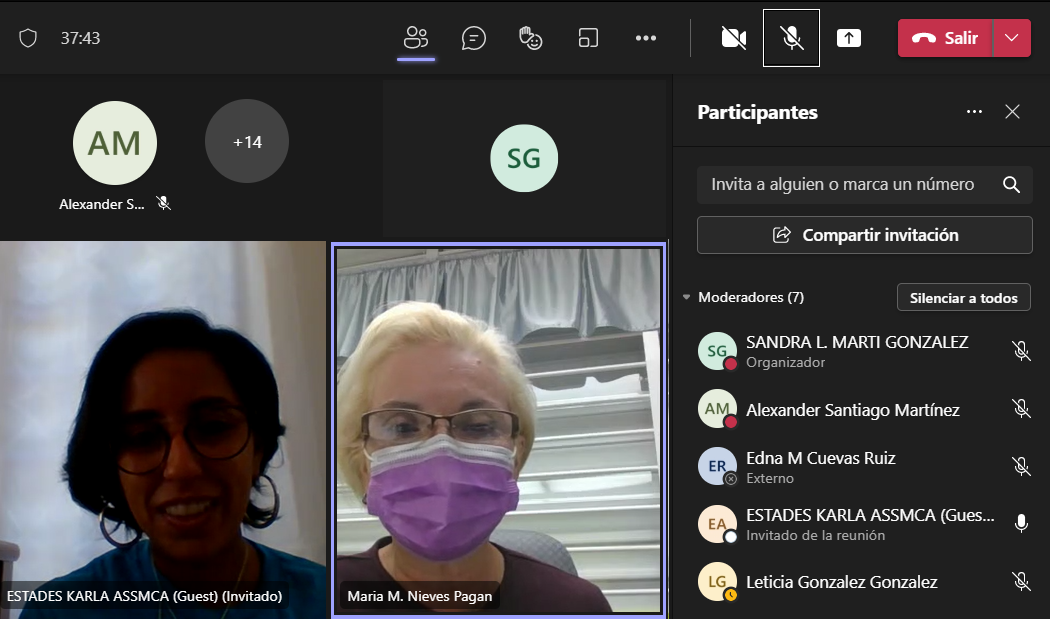Click ESTADES KARLA ASSMCA name in list
This screenshot has height=619, width=1050.
(870, 515)
